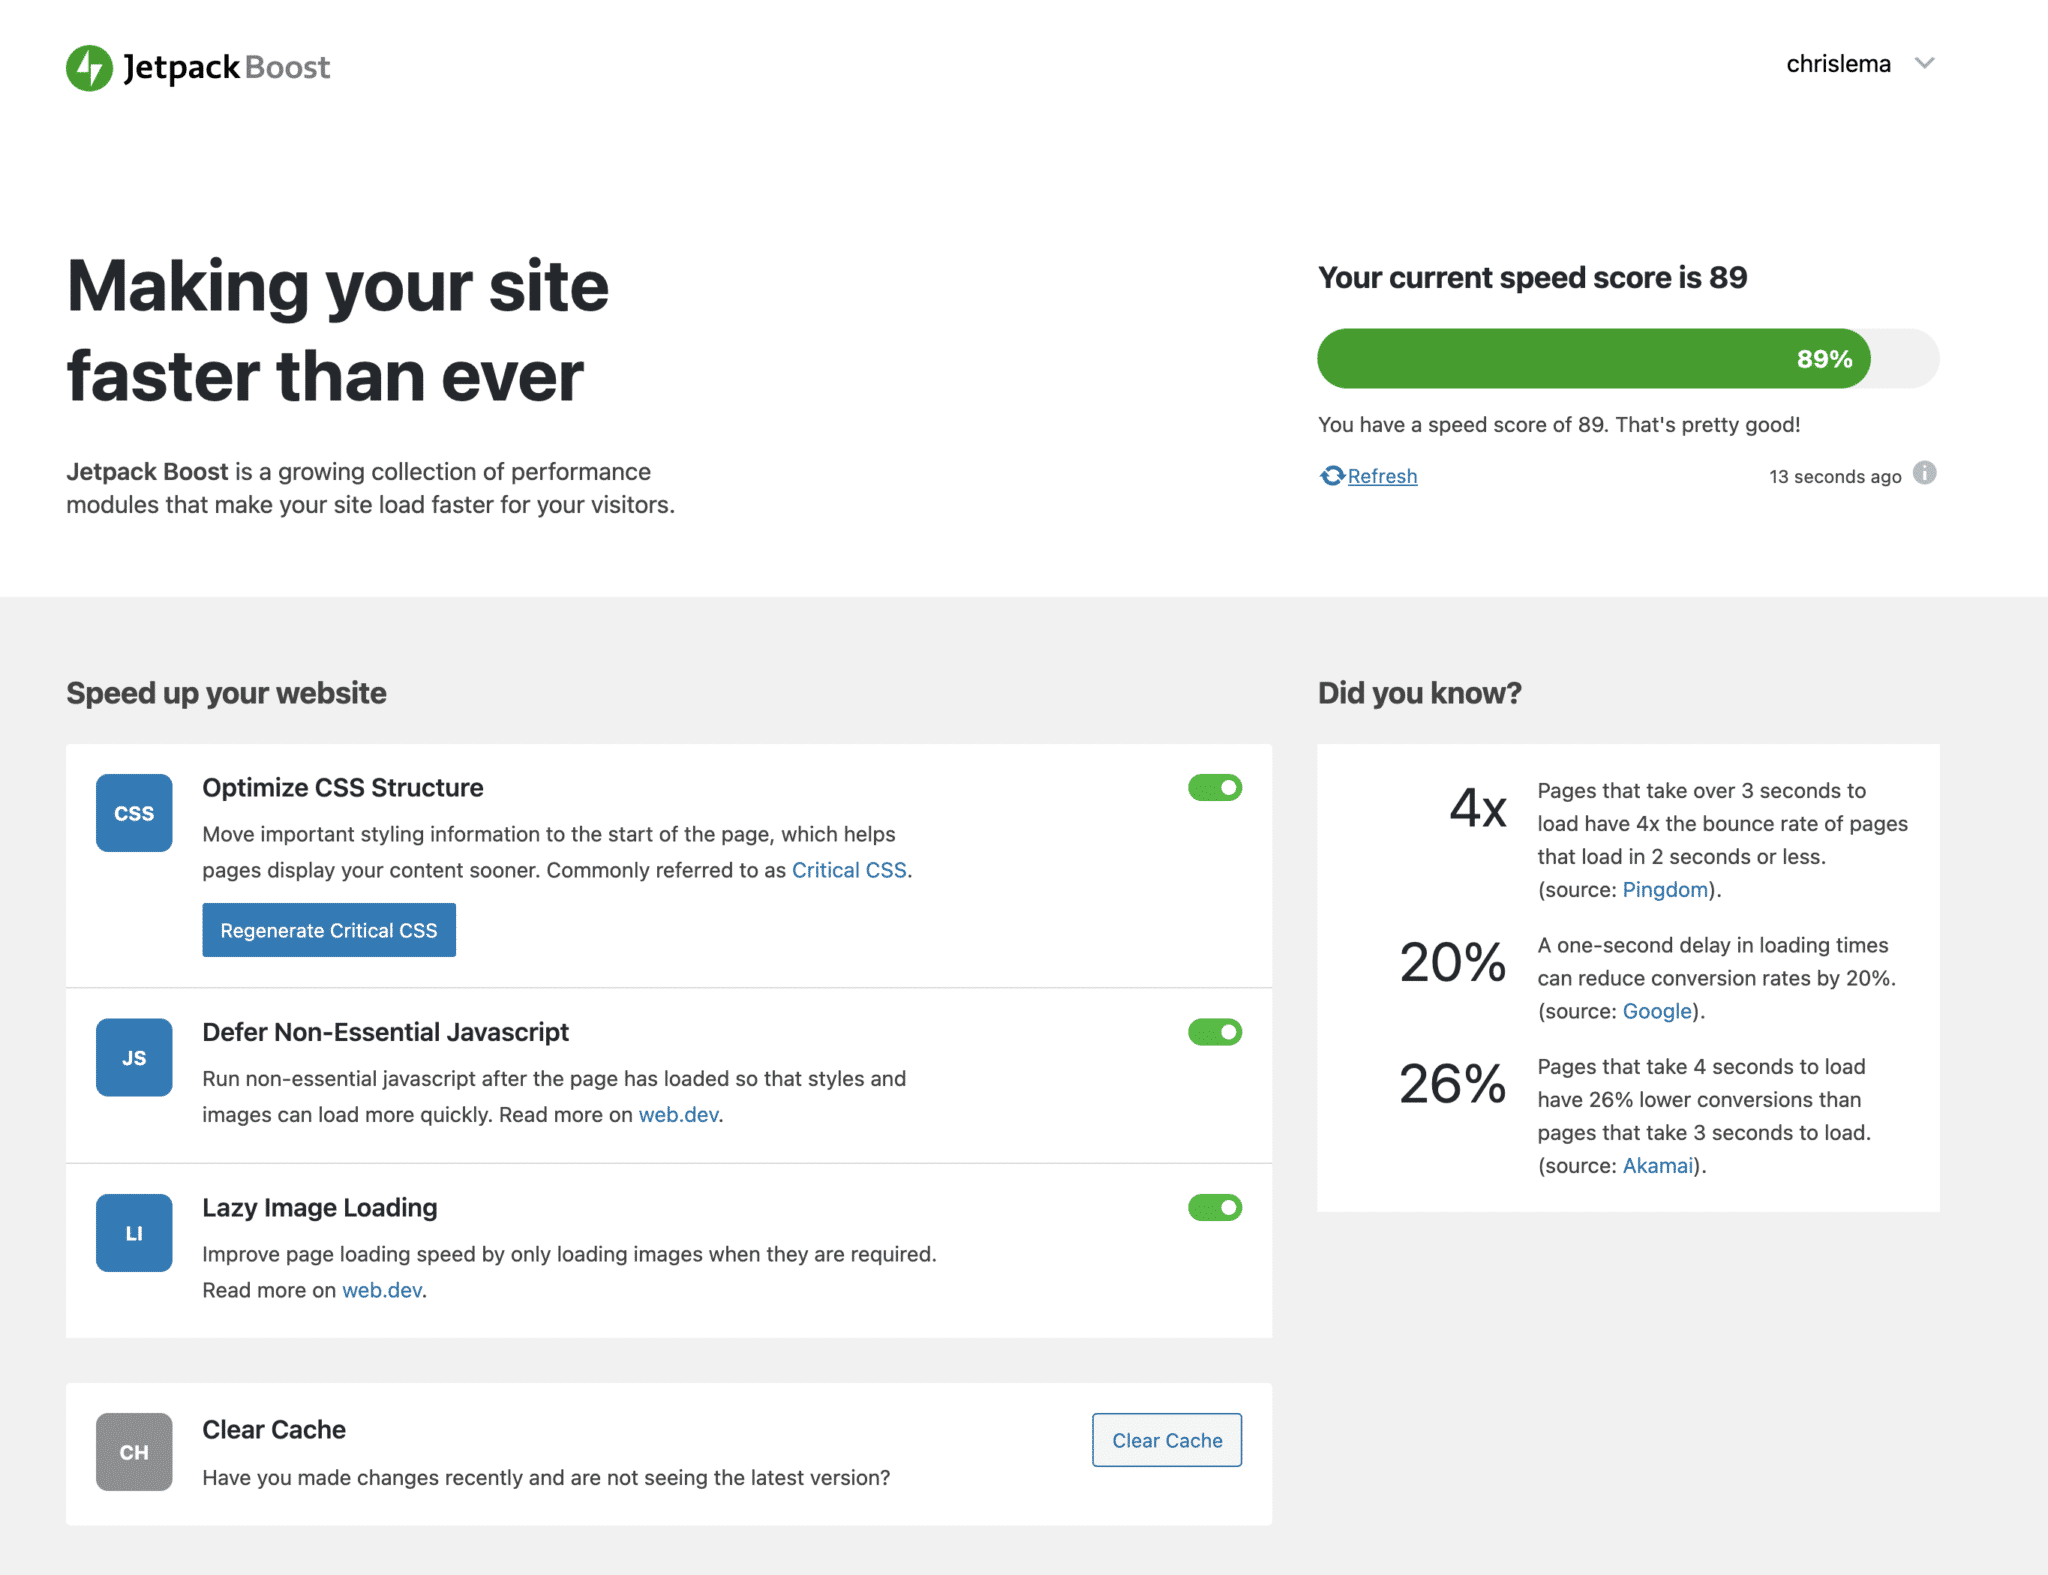Click the Jetpack lightning bolt logo icon
The image size is (2048, 1575).
[x=89, y=68]
